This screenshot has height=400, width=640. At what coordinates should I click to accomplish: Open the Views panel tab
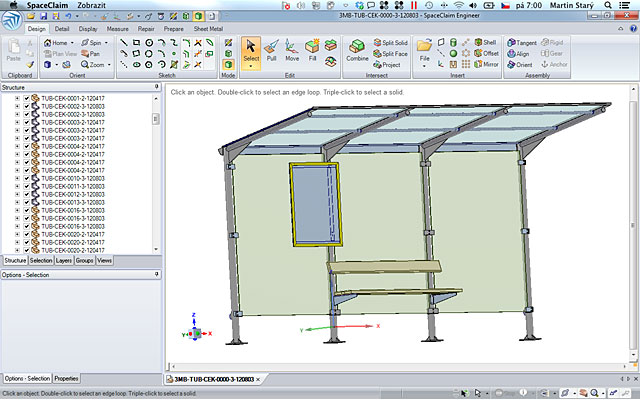tap(104, 260)
